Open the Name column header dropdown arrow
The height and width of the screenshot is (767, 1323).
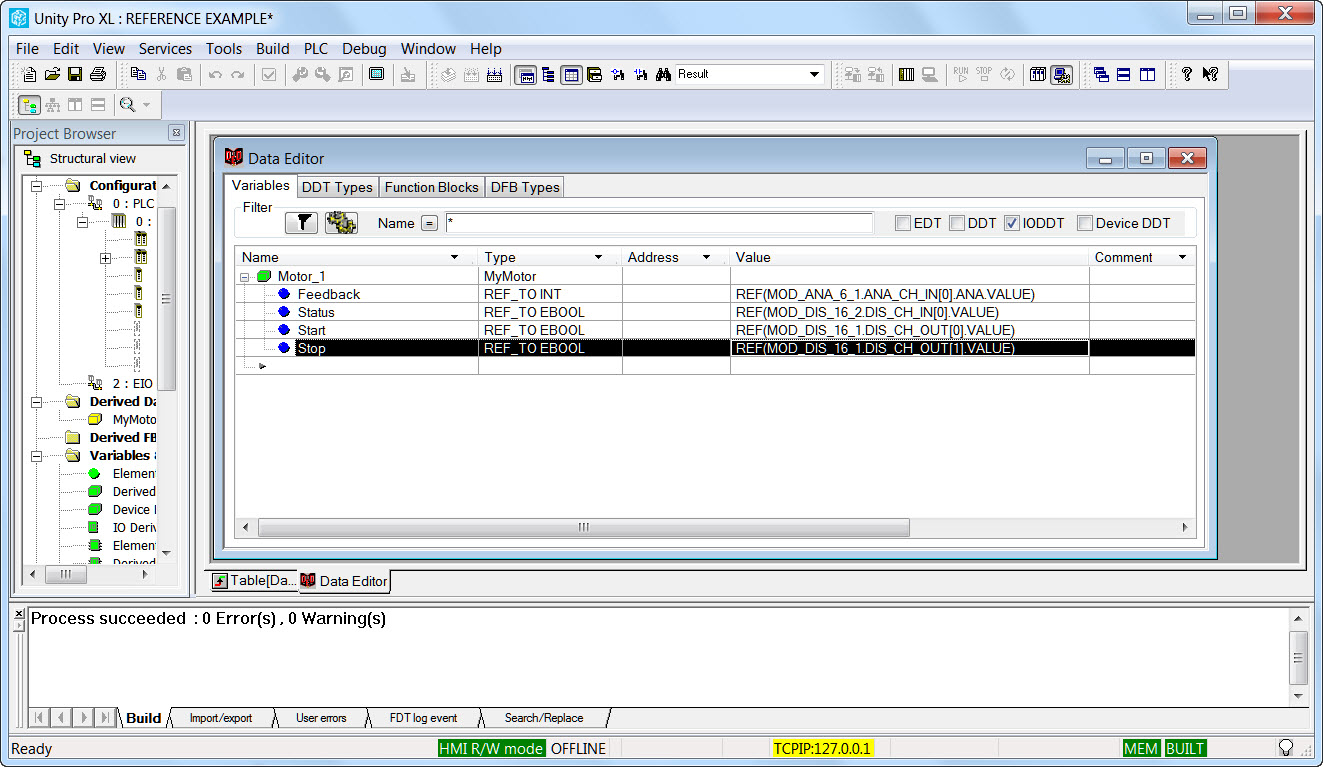pos(455,257)
